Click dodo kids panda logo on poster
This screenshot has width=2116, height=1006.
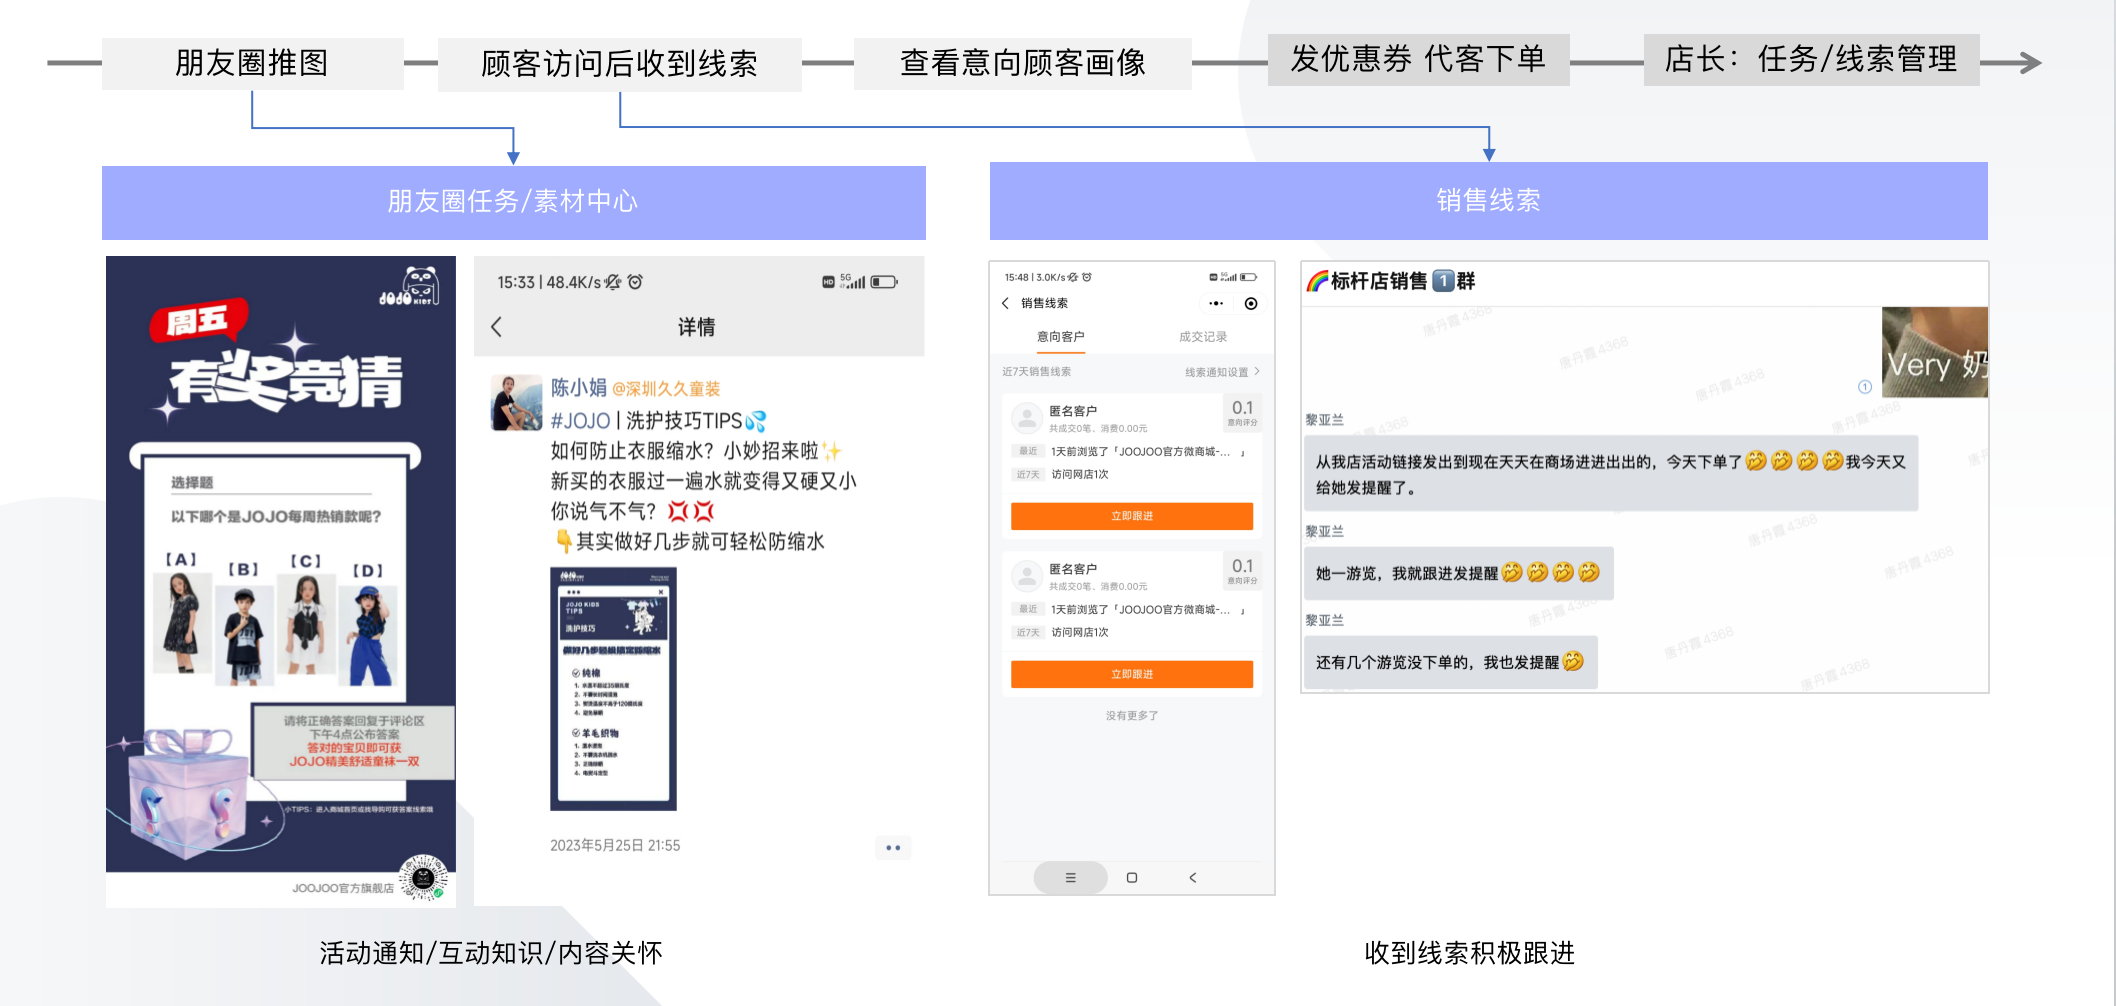409,287
